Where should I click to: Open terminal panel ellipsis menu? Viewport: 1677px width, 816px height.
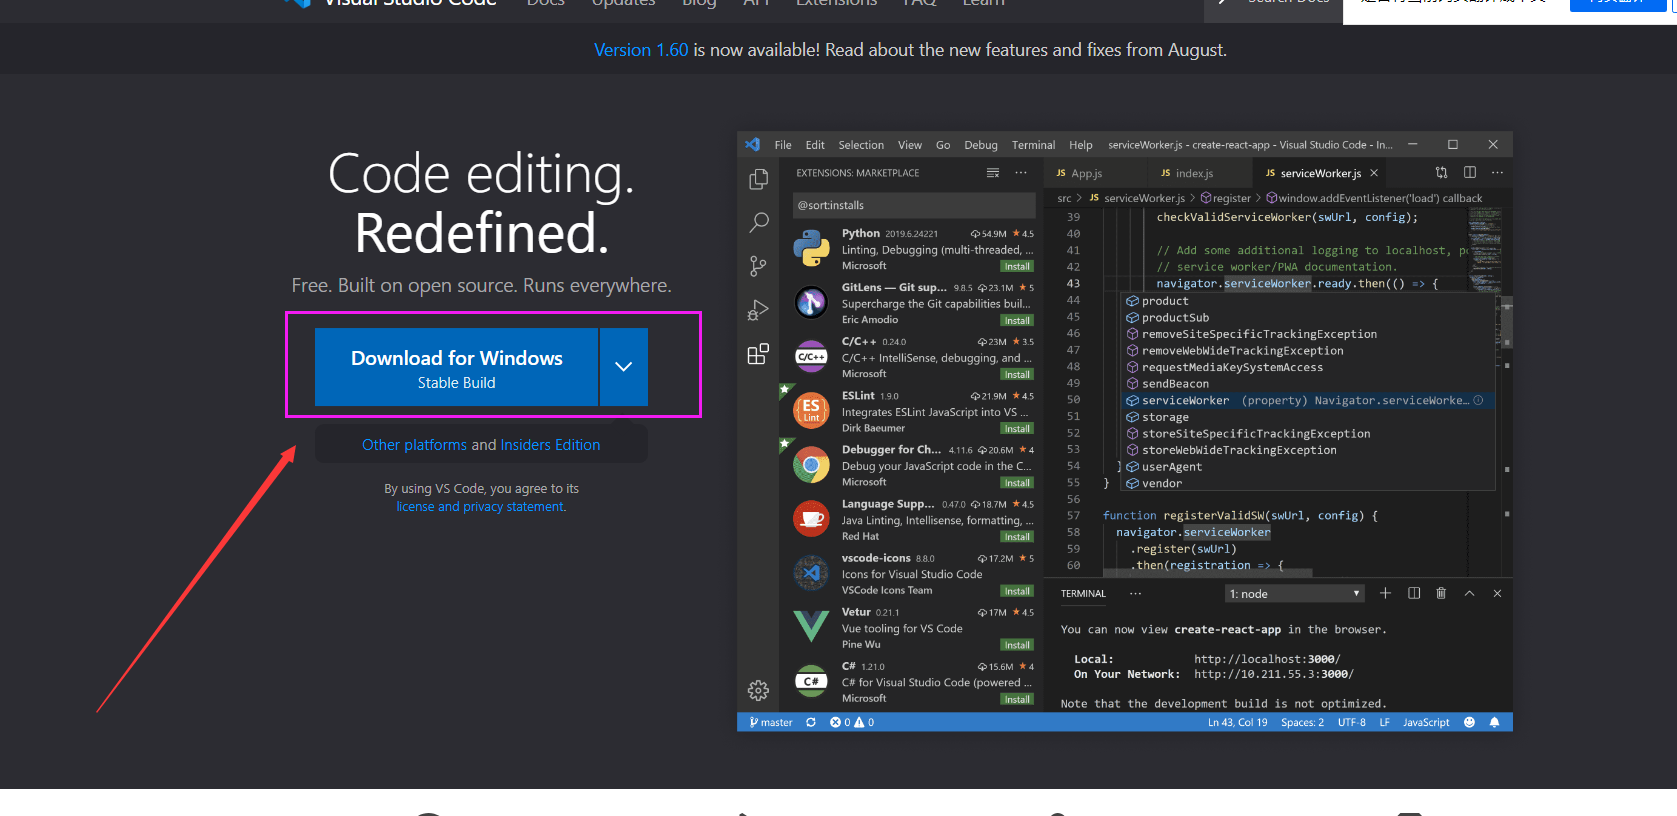pyautogui.click(x=1135, y=593)
